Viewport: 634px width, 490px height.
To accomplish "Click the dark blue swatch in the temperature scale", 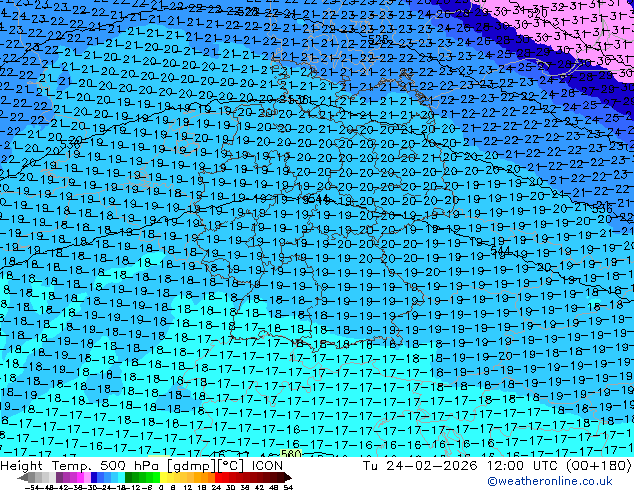I will pos(94,477).
